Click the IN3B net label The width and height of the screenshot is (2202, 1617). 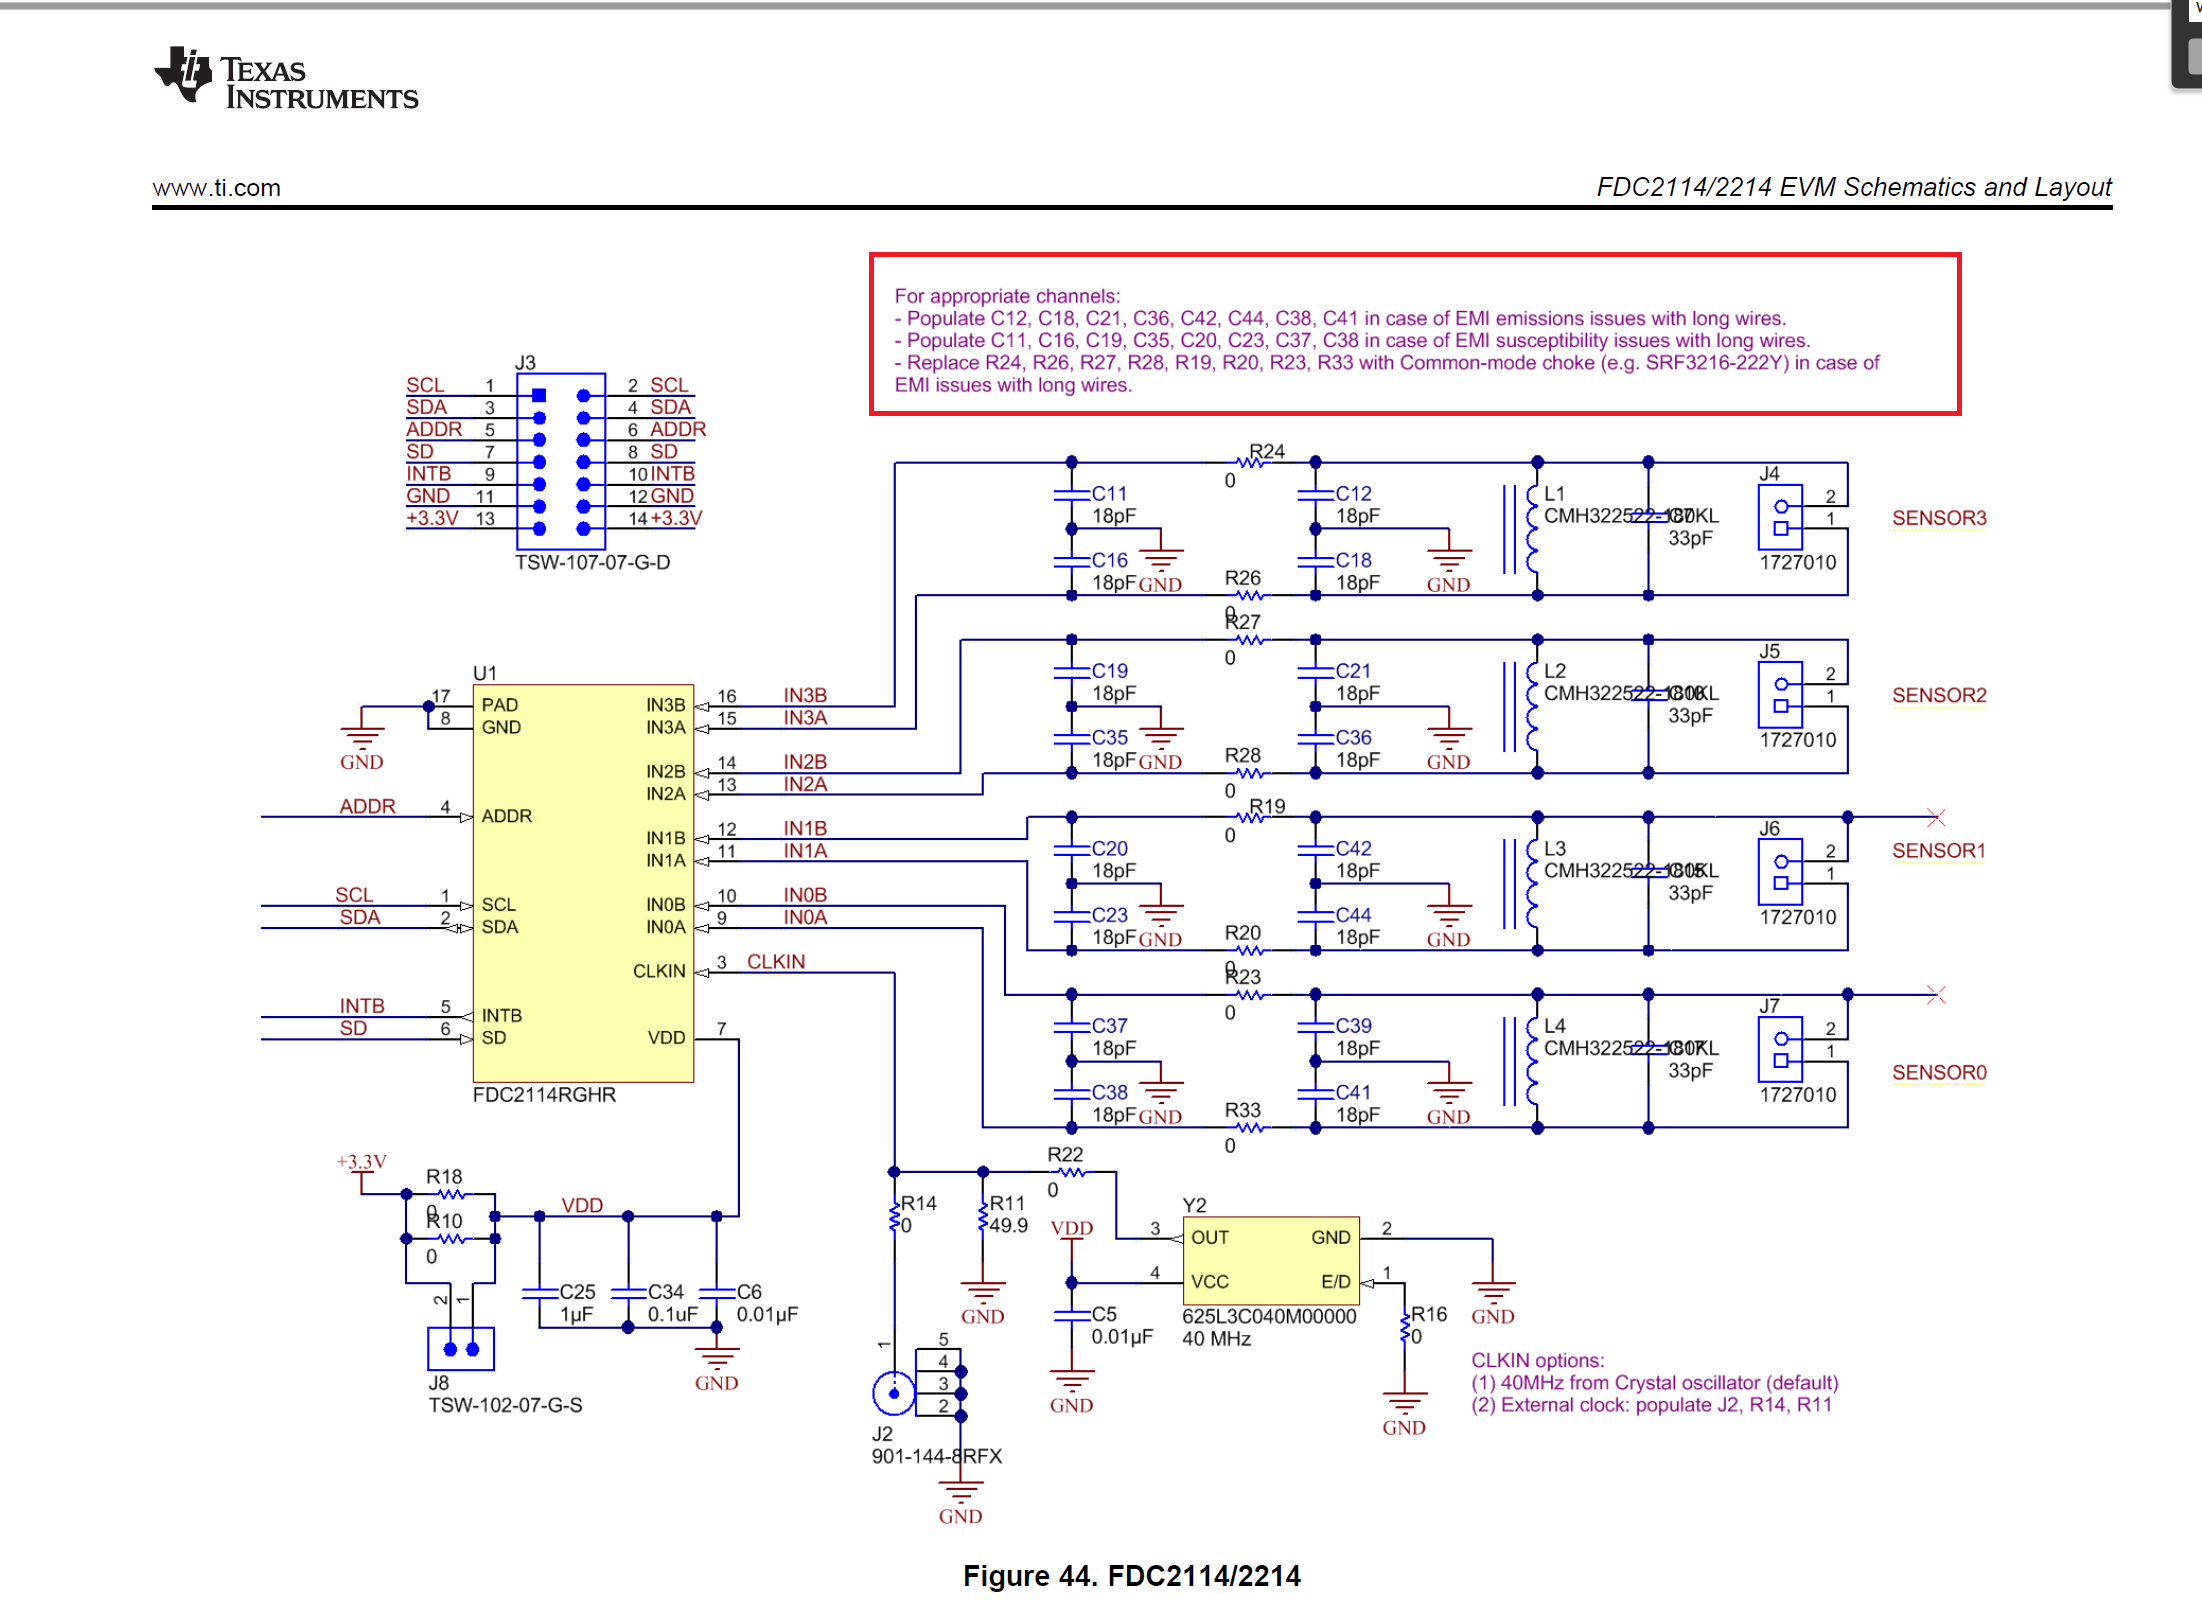pos(805,696)
